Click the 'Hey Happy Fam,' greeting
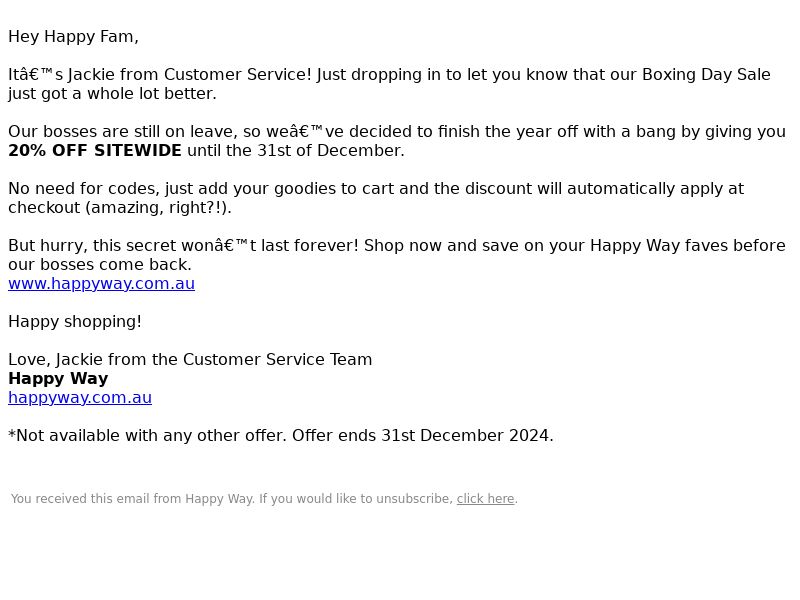This screenshot has width=800, height=600. [73, 37]
